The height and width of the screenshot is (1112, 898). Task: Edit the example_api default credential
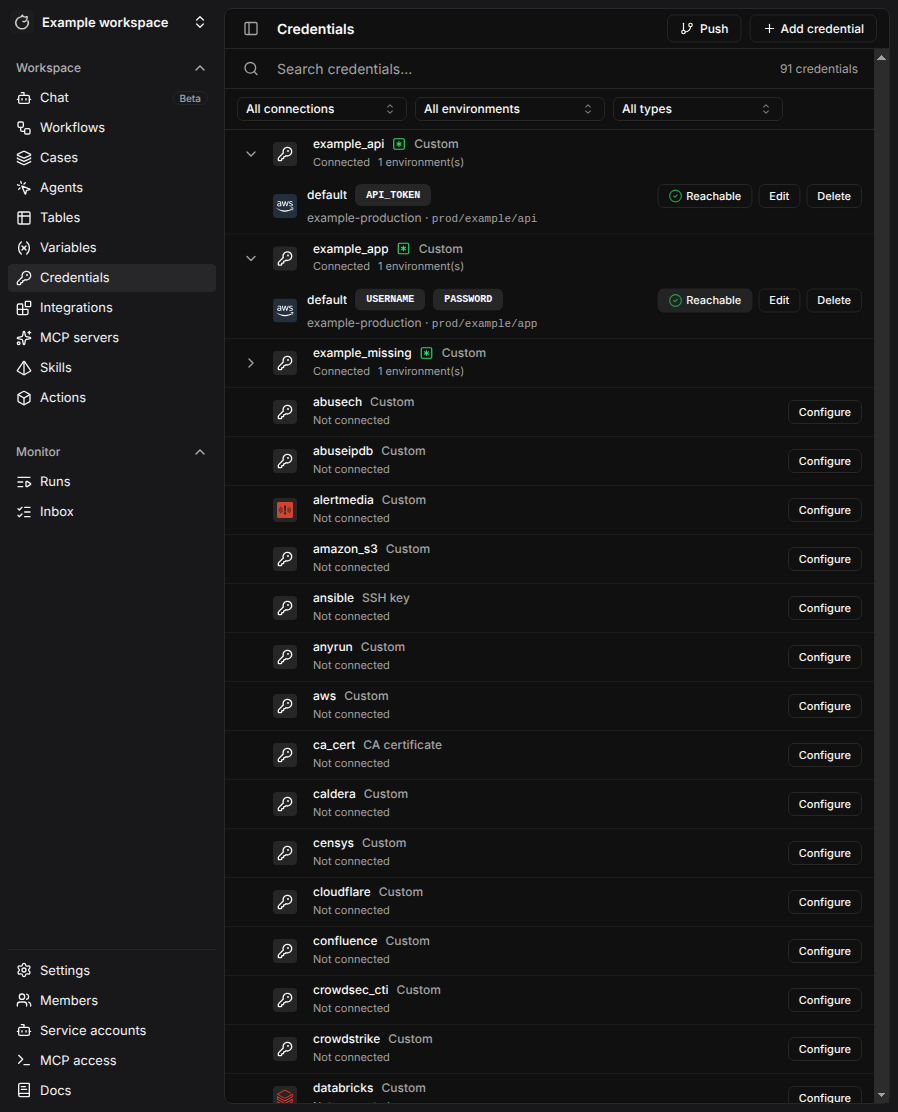[x=779, y=196]
